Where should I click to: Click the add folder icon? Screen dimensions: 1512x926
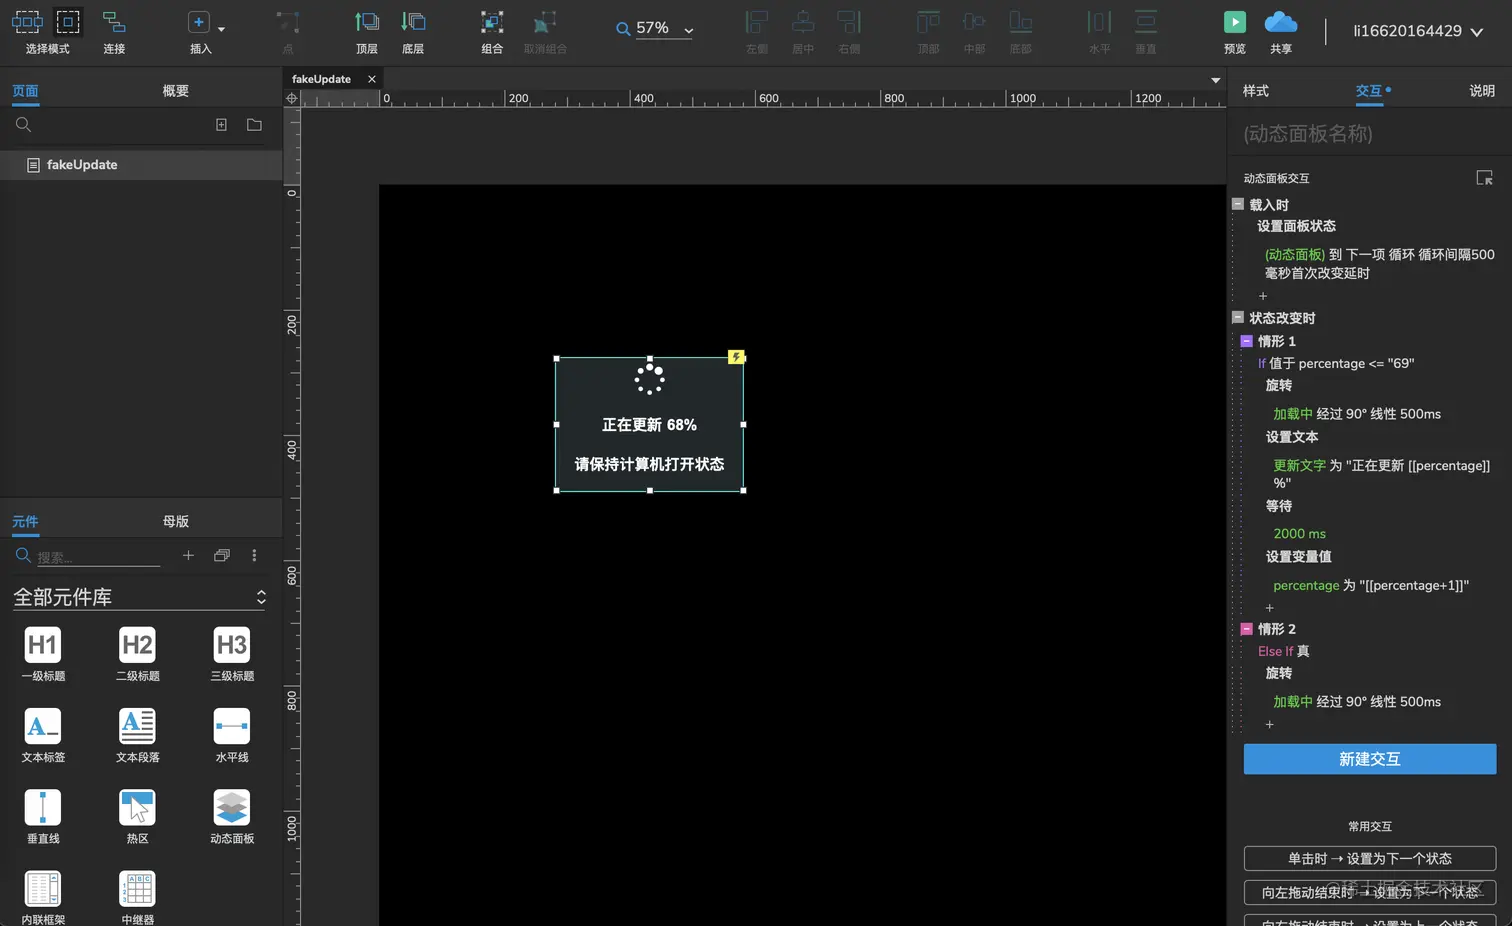(254, 125)
